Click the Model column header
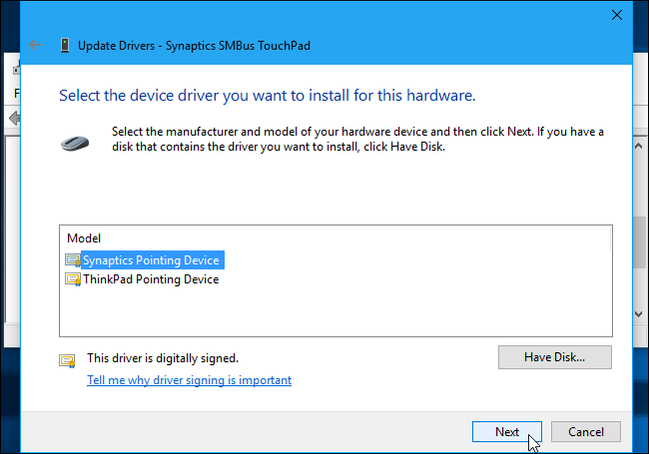 pyautogui.click(x=84, y=239)
